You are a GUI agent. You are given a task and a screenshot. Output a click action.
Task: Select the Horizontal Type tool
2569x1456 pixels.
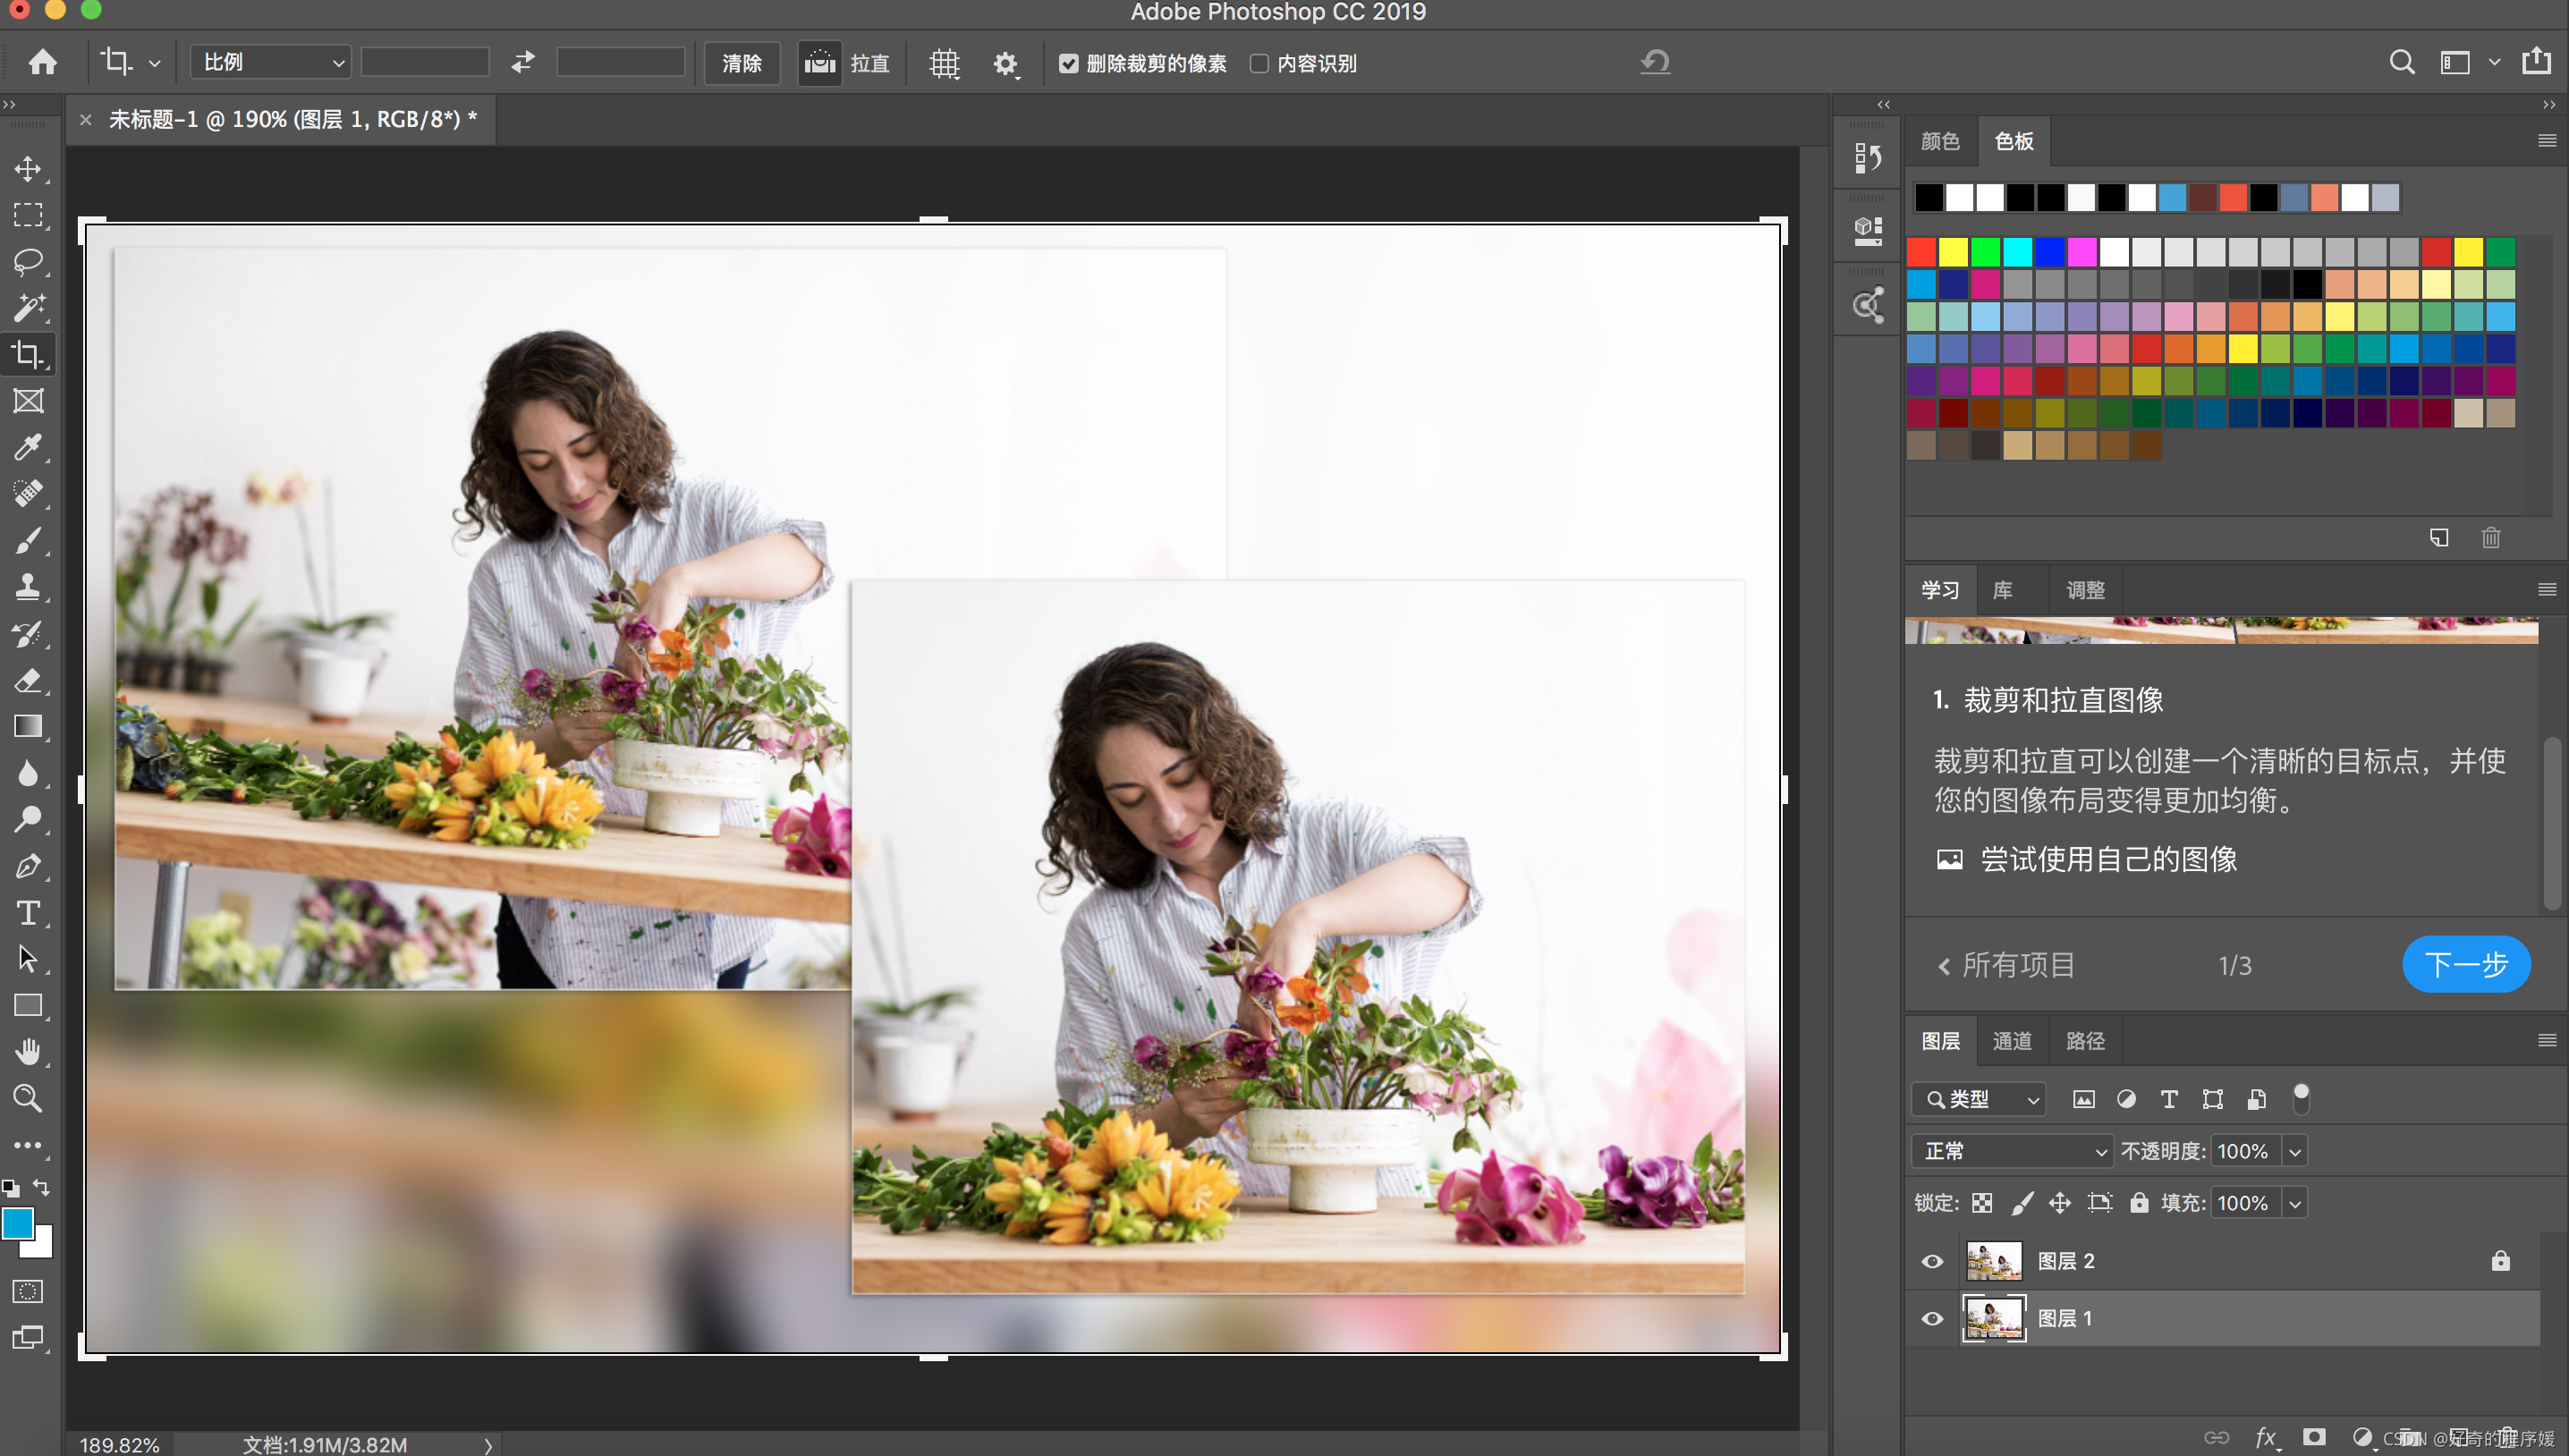(28, 912)
